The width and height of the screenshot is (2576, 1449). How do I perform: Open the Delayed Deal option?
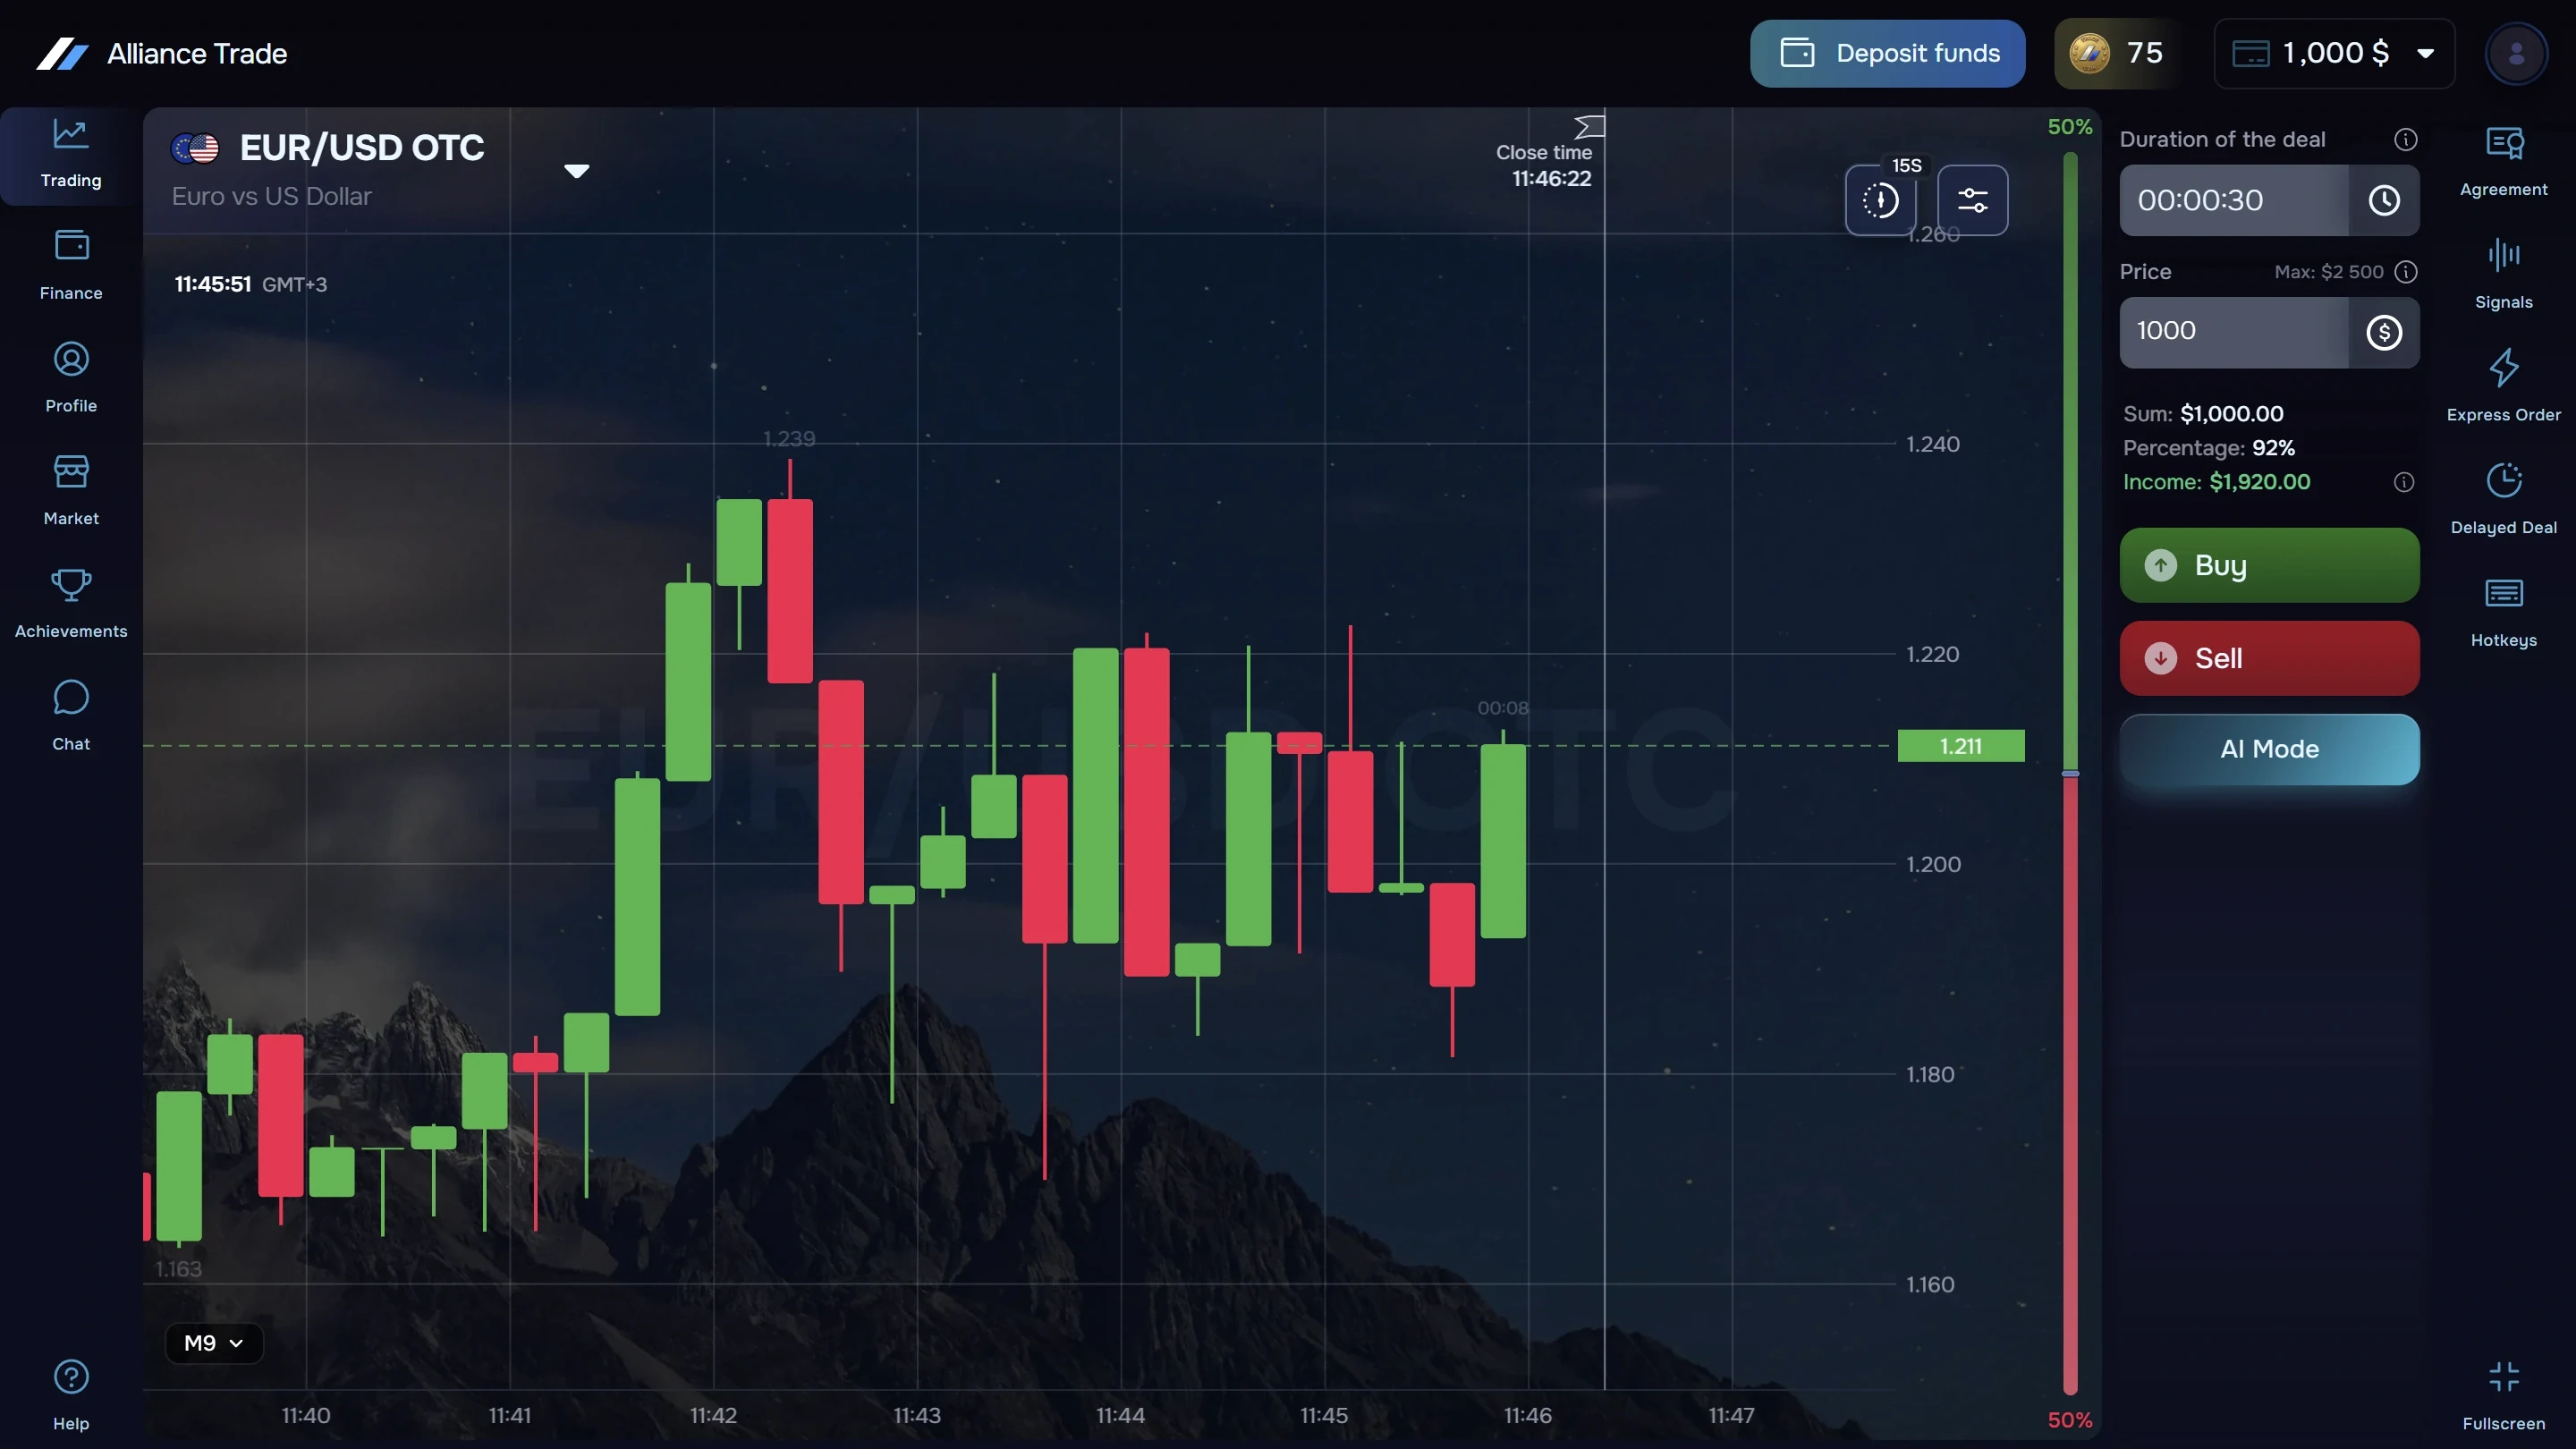(x=2503, y=500)
